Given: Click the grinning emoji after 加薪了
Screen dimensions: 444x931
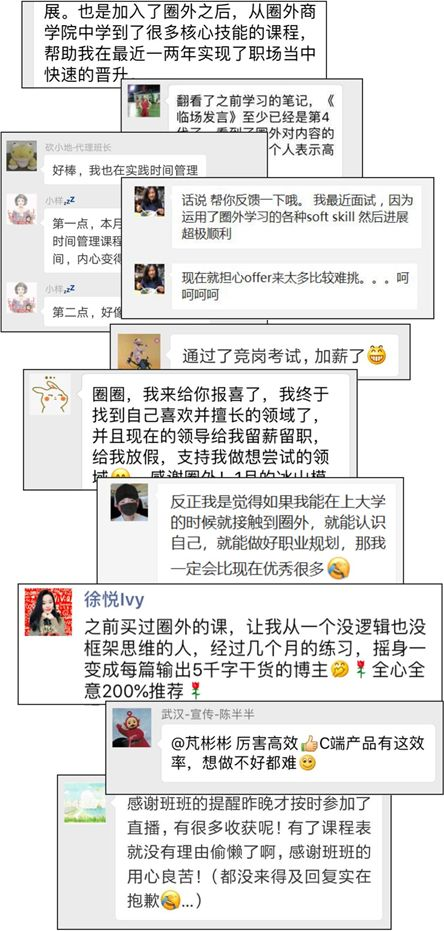Looking at the screenshot, I should (x=376, y=355).
